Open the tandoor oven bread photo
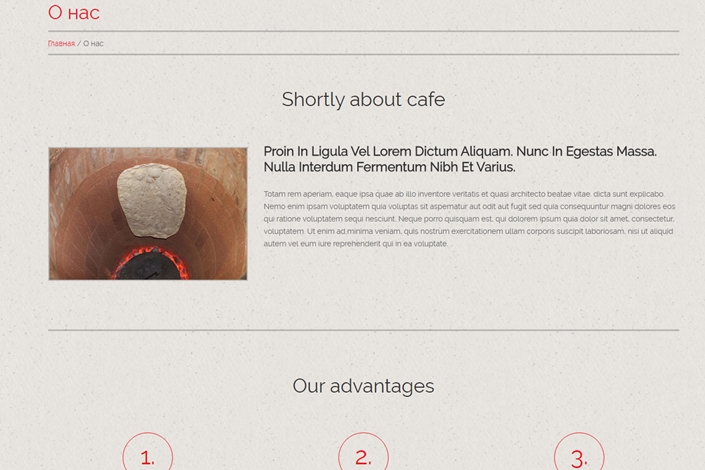The height and width of the screenshot is (470, 705). pos(148,214)
